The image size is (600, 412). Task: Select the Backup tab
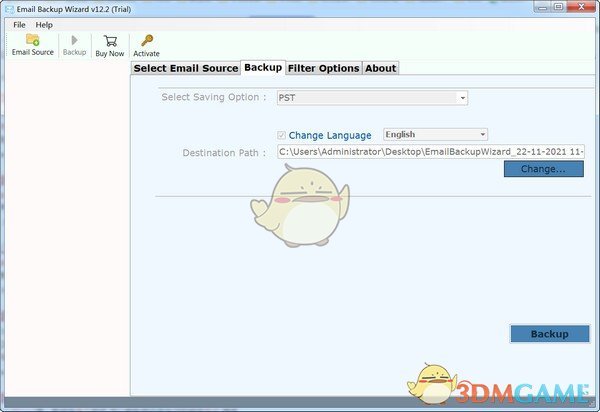click(263, 67)
